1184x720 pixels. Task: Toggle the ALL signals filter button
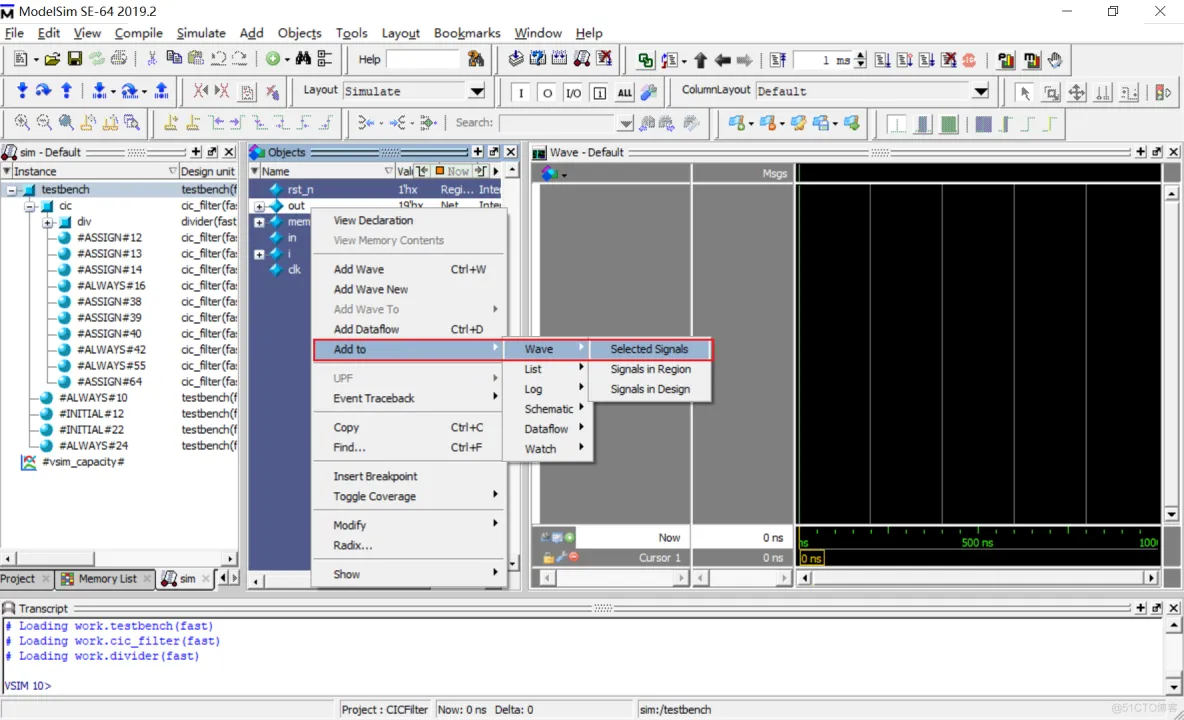point(624,93)
